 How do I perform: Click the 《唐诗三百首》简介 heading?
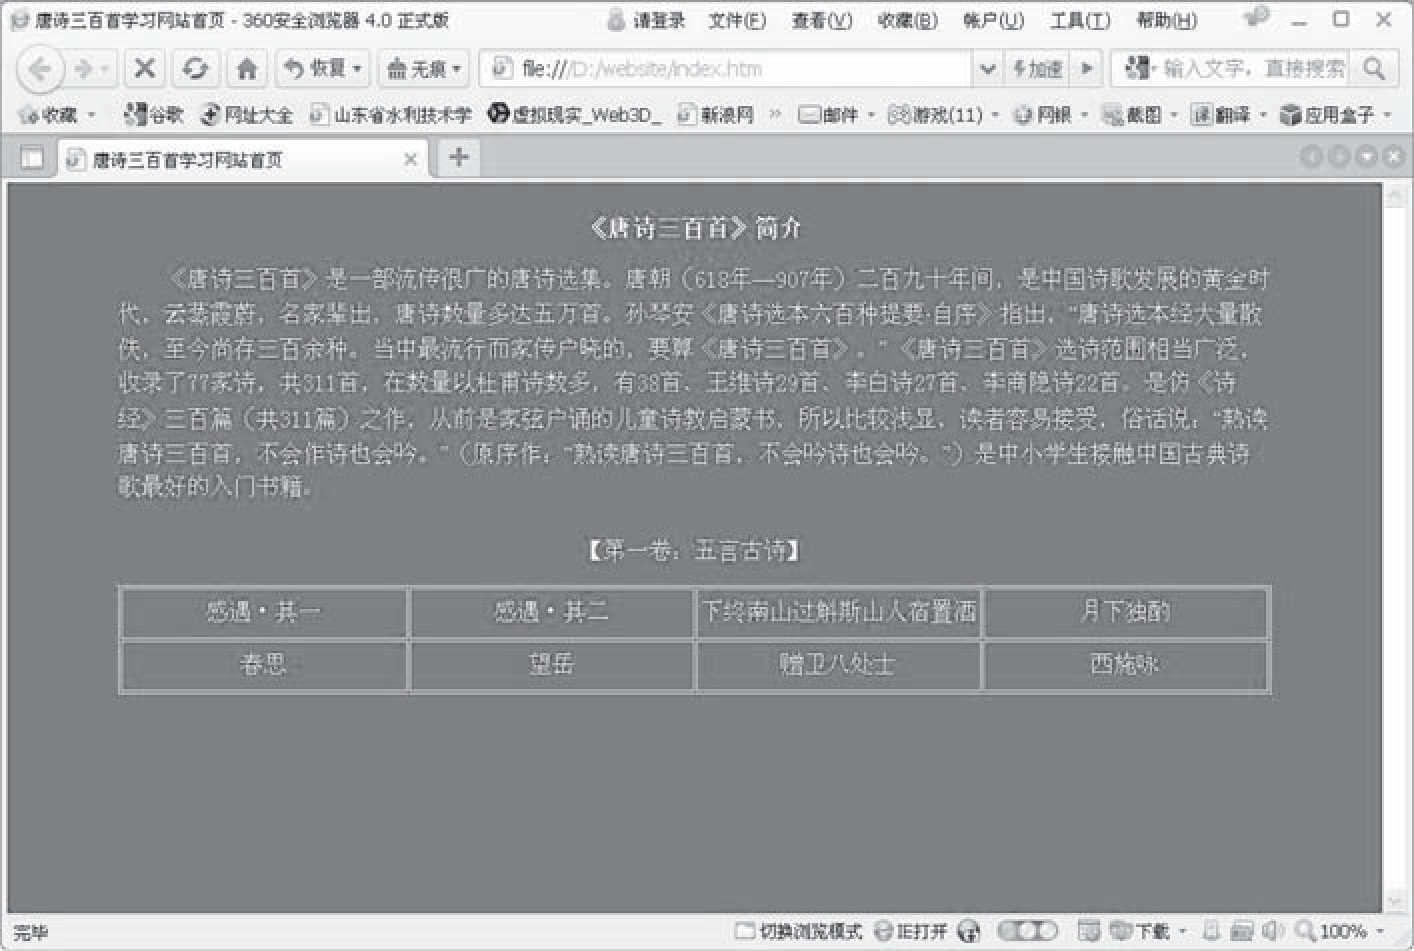tap(695, 229)
